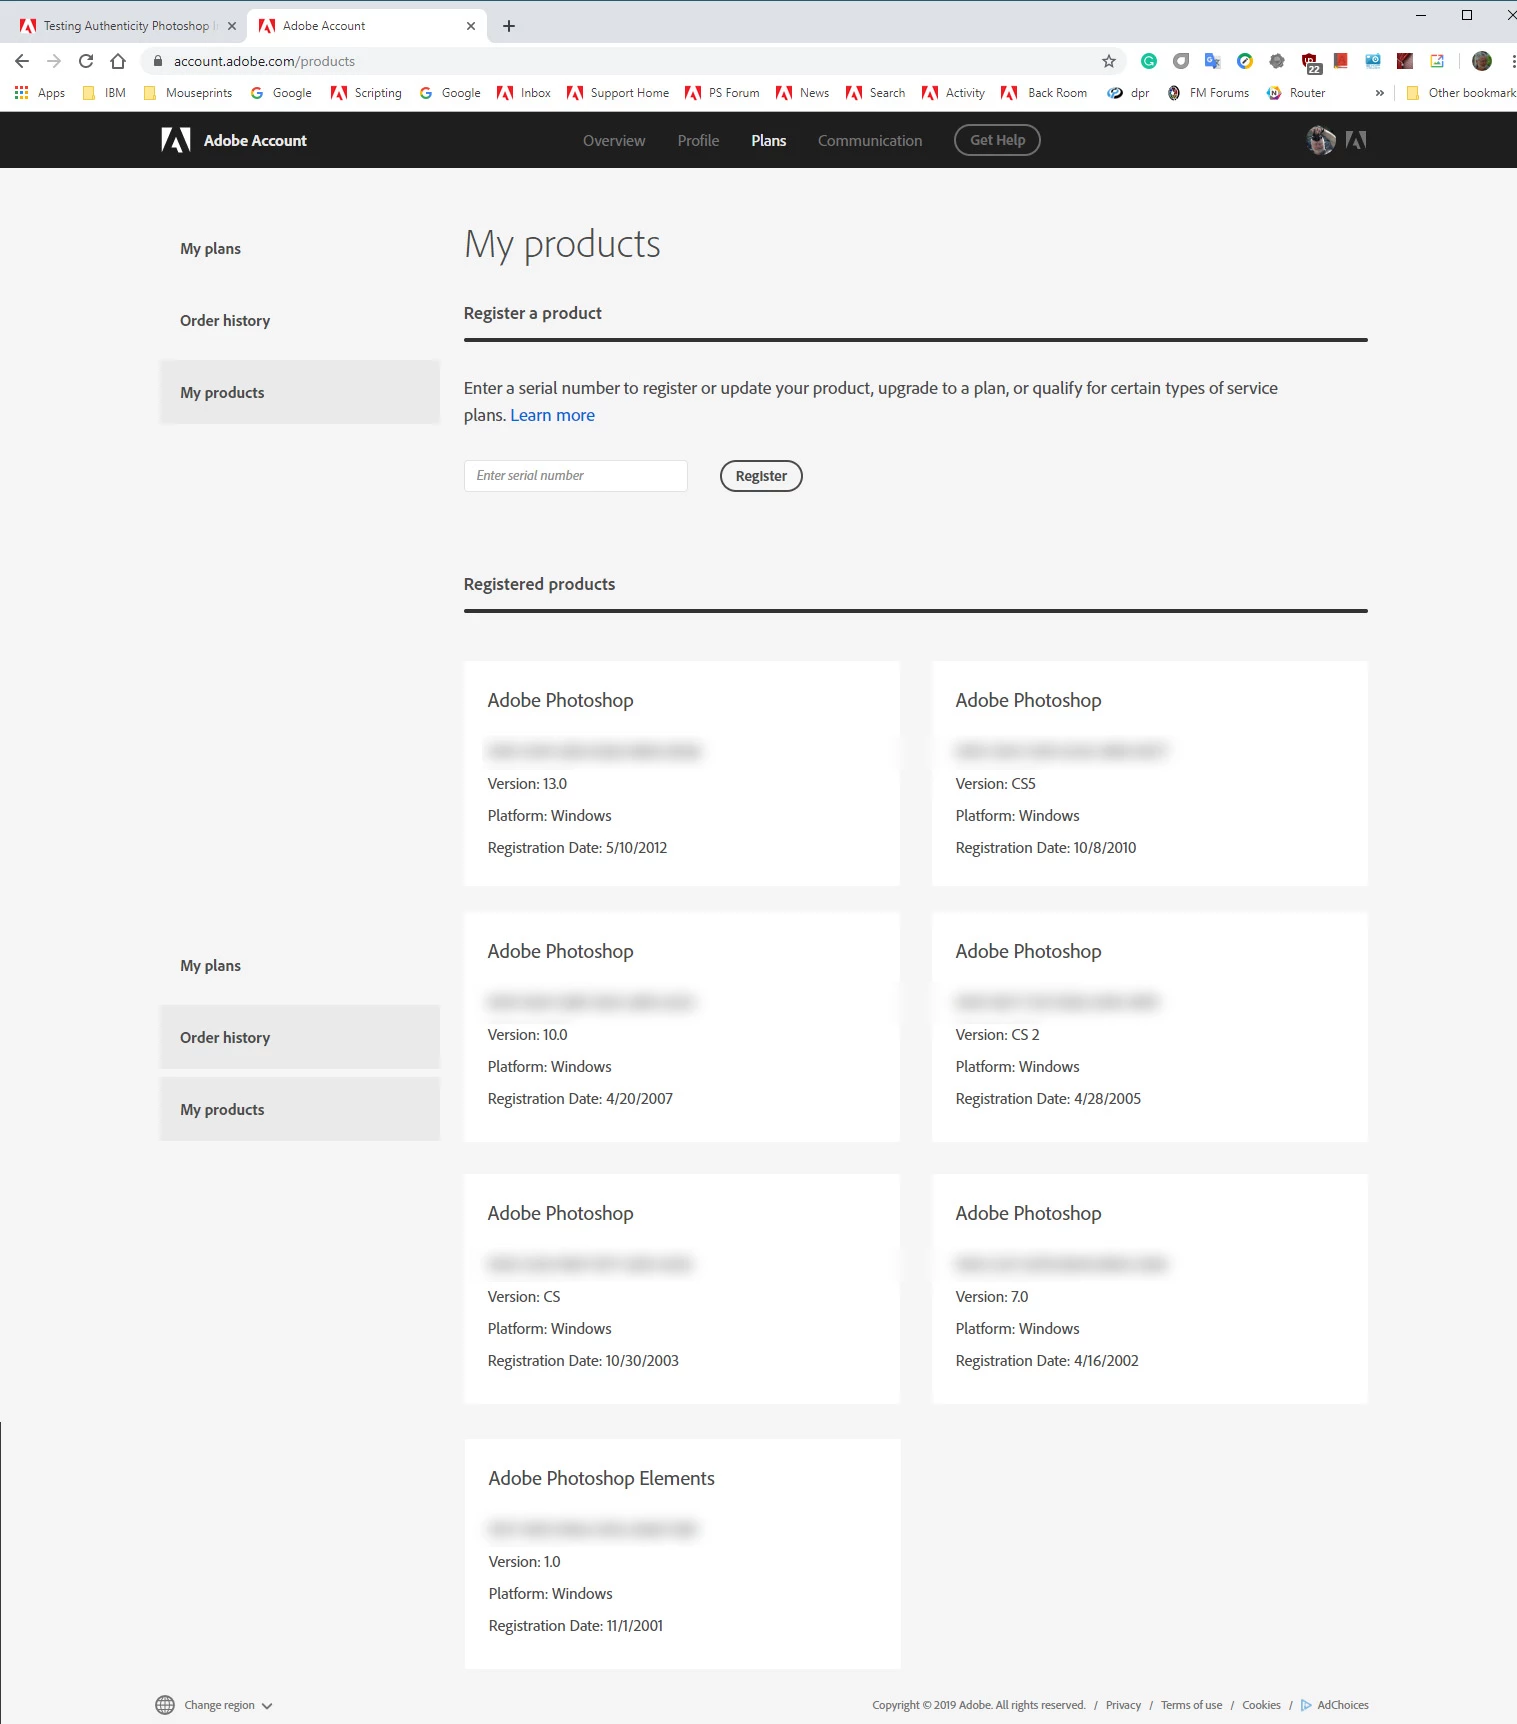Open the Back Room bookmark
The image size is (1517, 1724).
click(x=1044, y=93)
